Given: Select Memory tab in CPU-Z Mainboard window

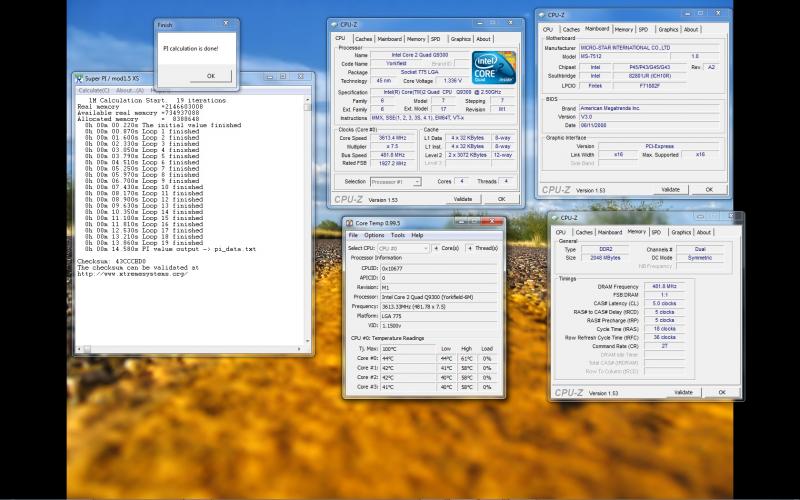Looking at the screenshot, I should coord(623,30).
